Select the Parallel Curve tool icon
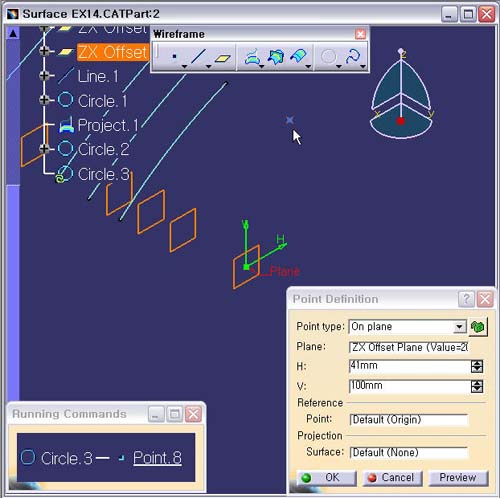Screen dimensions: 500x498 click(298, 57)
